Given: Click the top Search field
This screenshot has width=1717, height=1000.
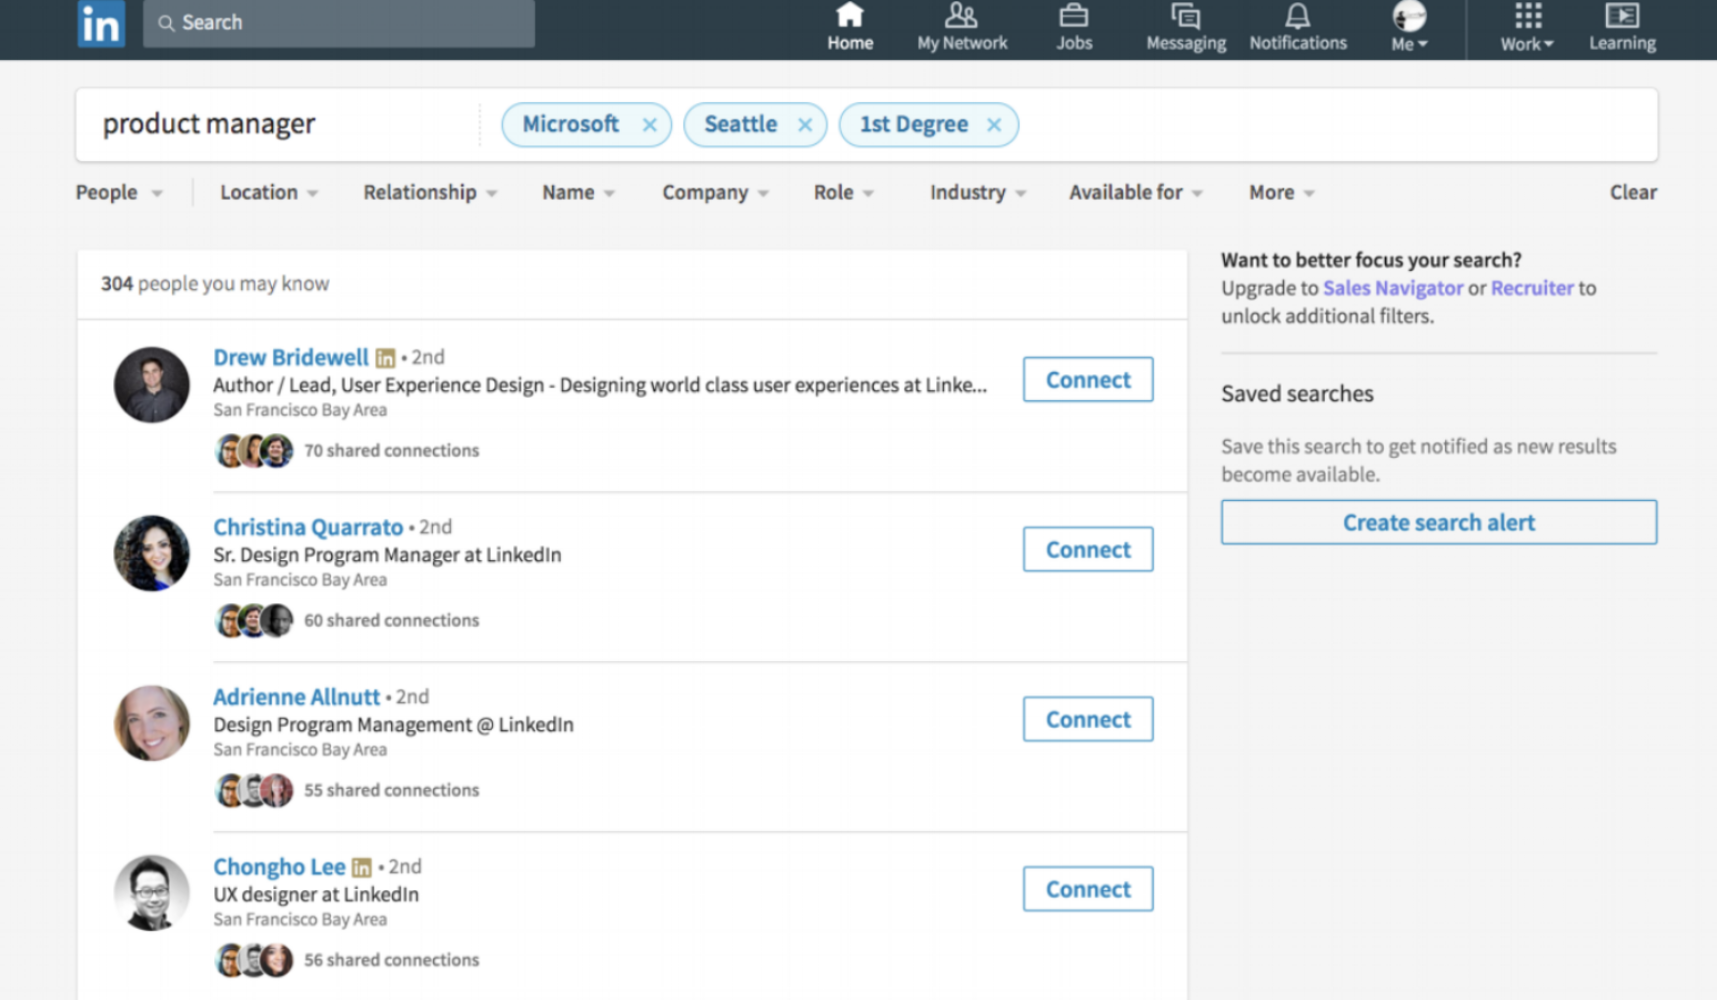Looking at the screenshot, I should (339, 22).
